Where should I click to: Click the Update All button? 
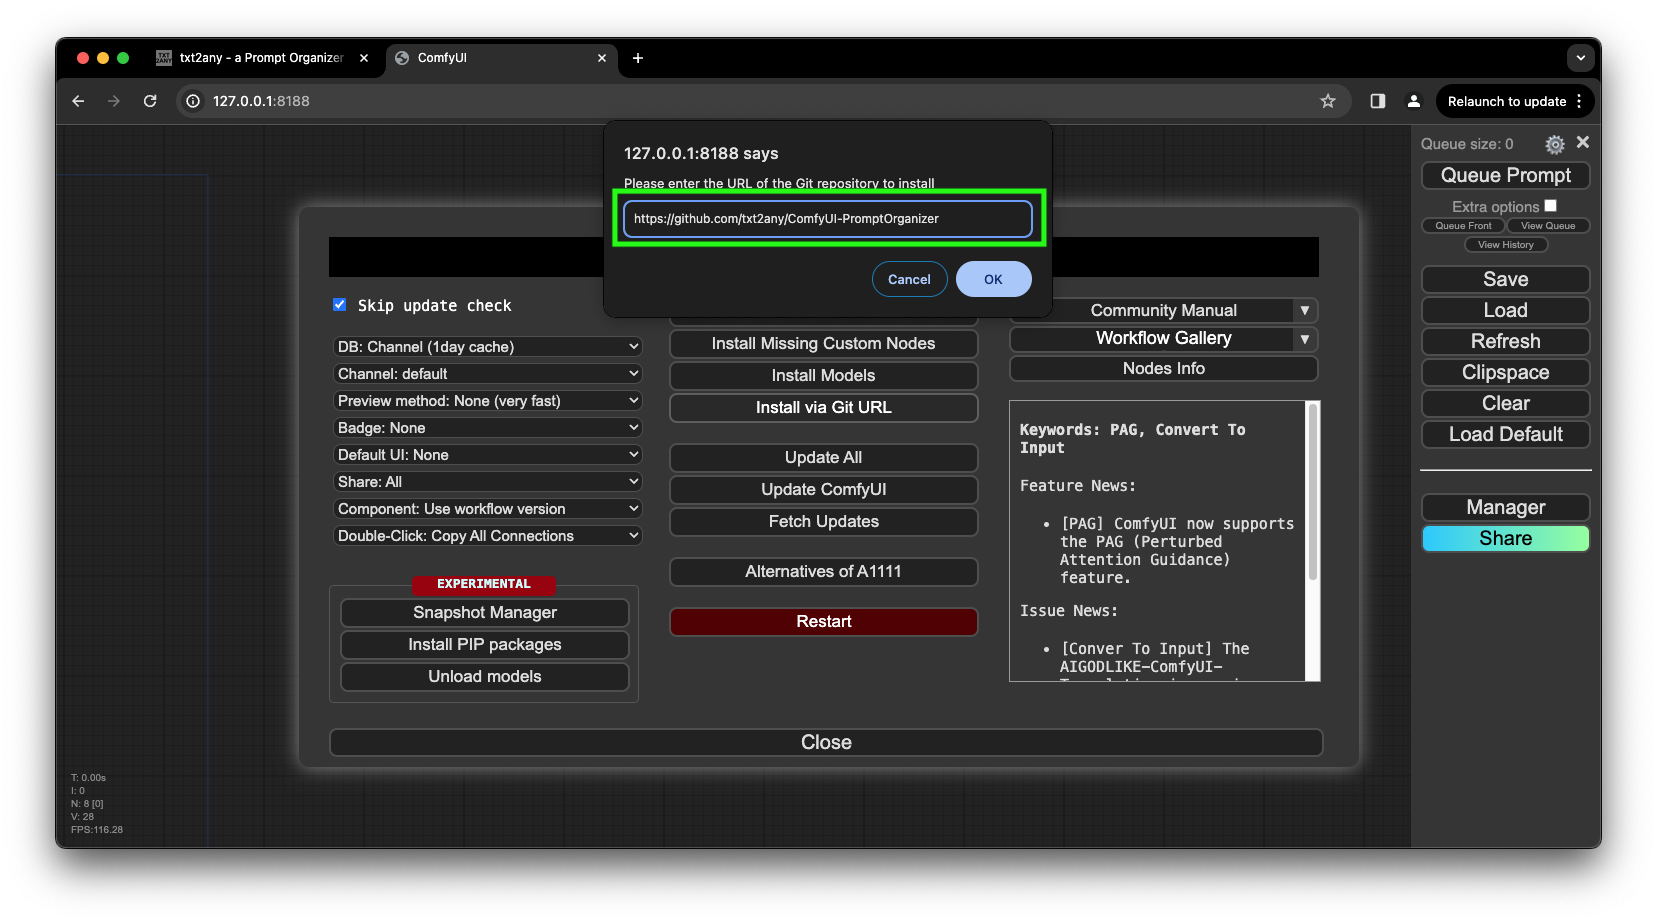tap(823, 458)
